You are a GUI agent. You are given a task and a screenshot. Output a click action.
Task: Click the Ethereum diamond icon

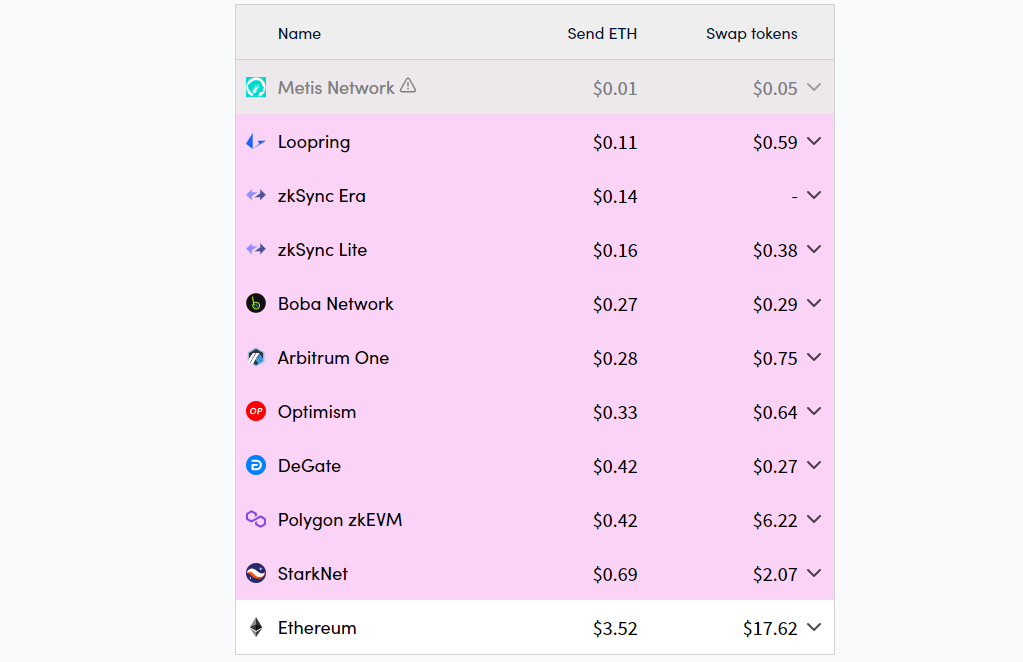tap(256, 627)
